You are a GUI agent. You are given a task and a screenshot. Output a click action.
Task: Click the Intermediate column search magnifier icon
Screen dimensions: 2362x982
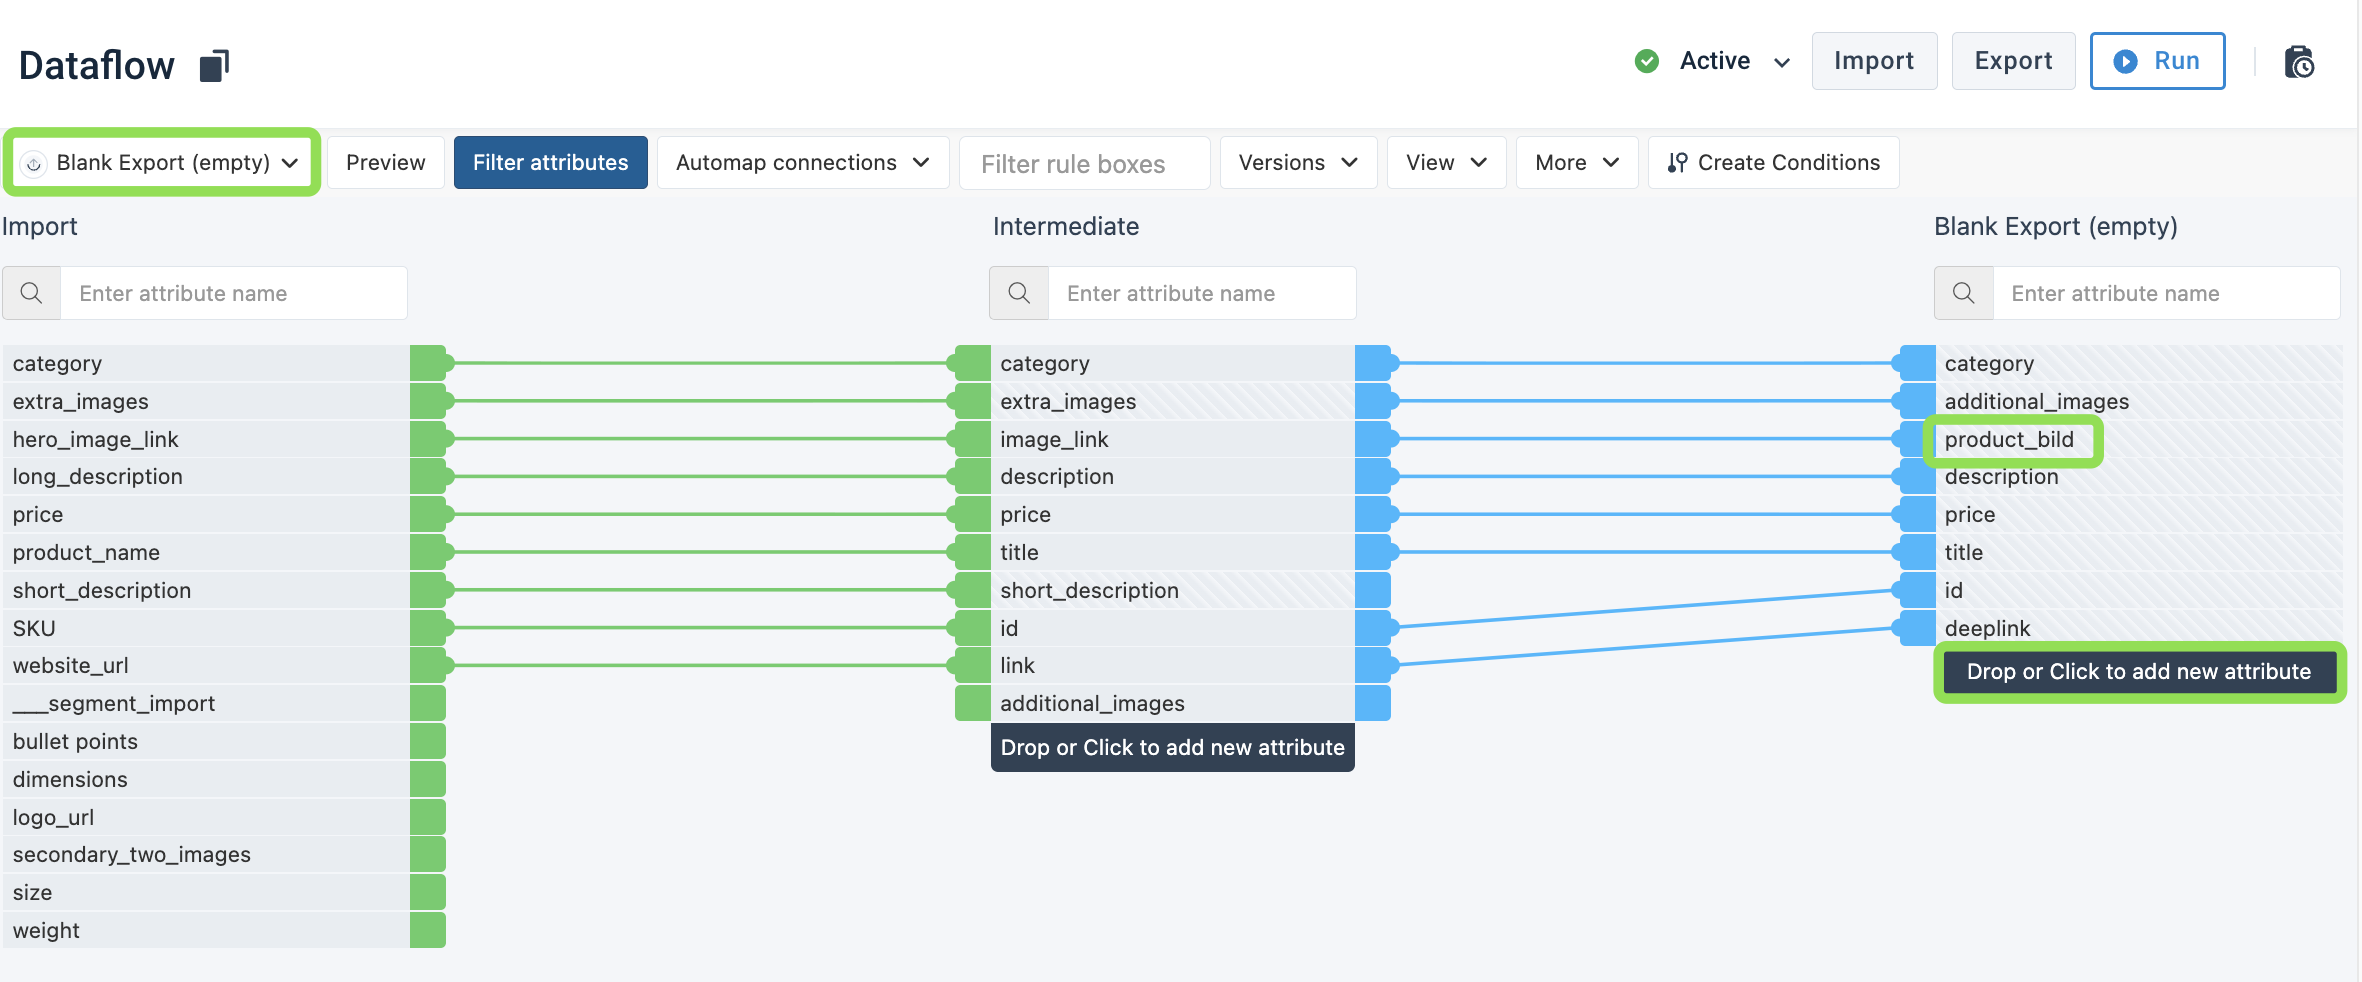click(1019, 293)
